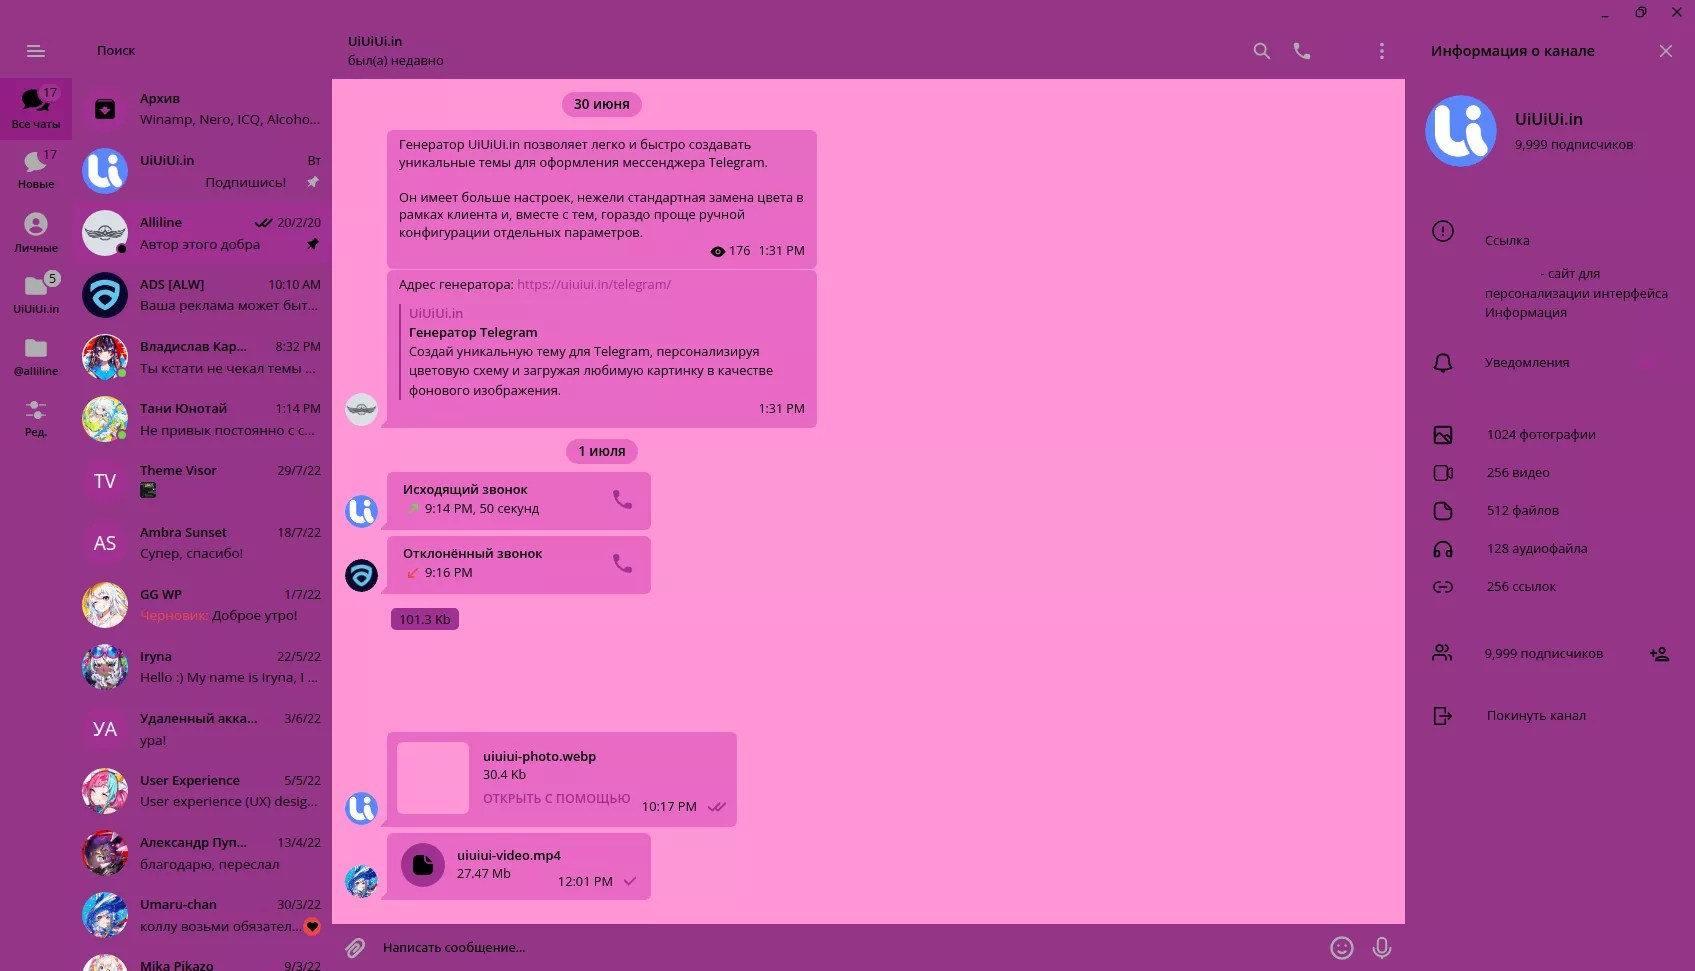Open channel media via 1024 фотографии image icon

pyautogui.click(x=1443, y=434)
